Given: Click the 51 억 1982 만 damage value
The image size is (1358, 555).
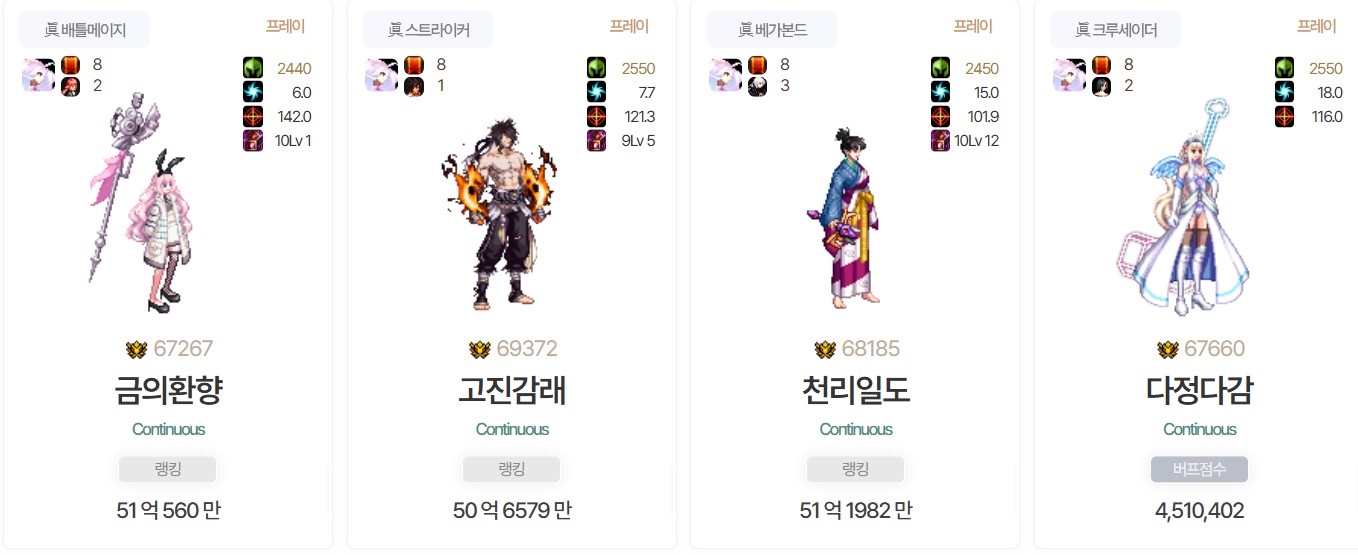Looking at the screenshot, I should [x=856, y=510].
